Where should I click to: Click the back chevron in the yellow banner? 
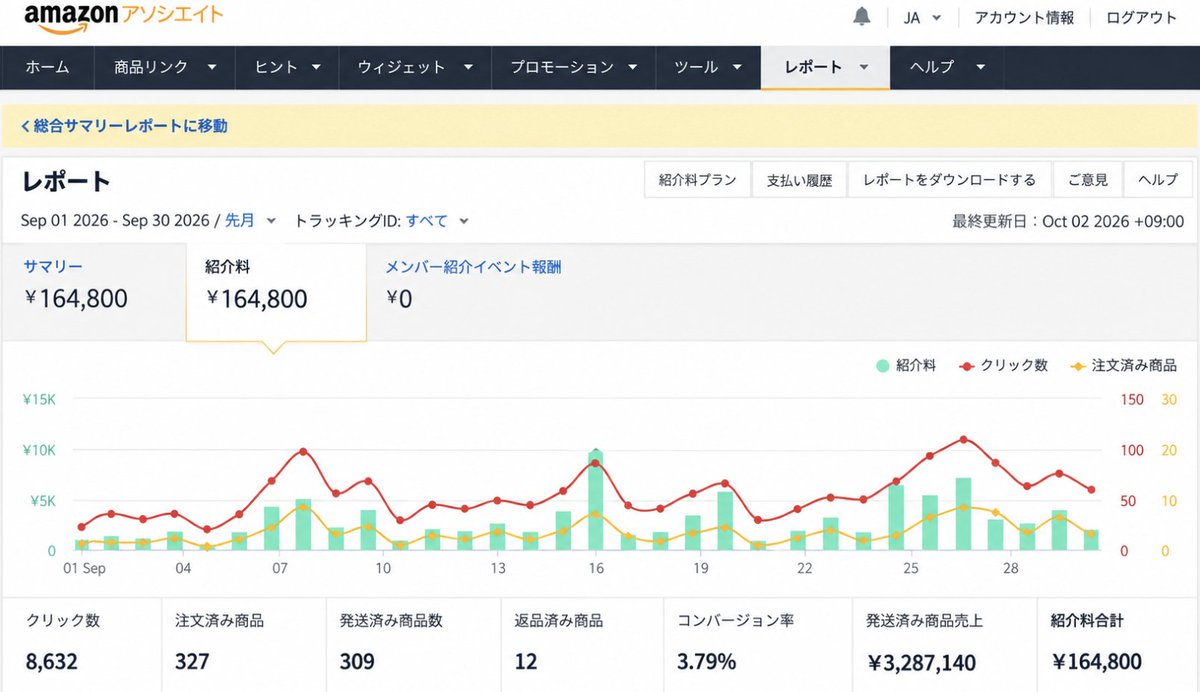[25, 126]
